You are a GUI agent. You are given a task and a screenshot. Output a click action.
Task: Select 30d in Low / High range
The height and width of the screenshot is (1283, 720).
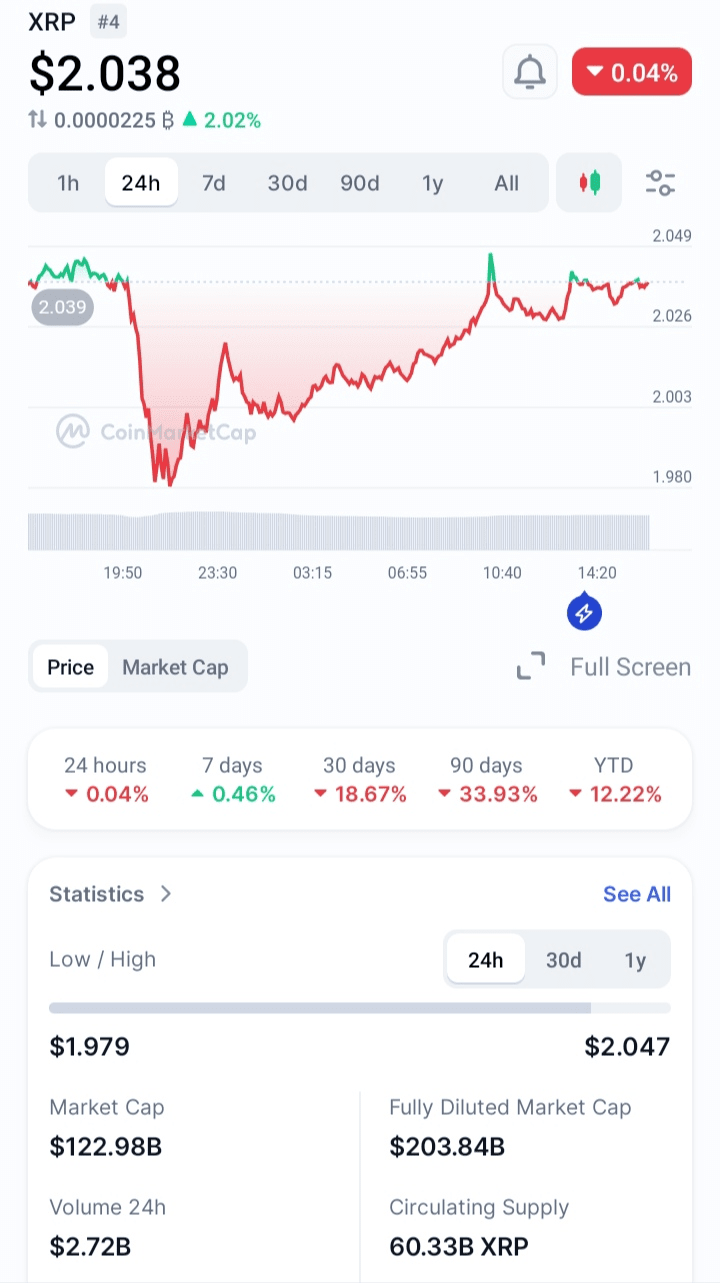click(563, 960)
